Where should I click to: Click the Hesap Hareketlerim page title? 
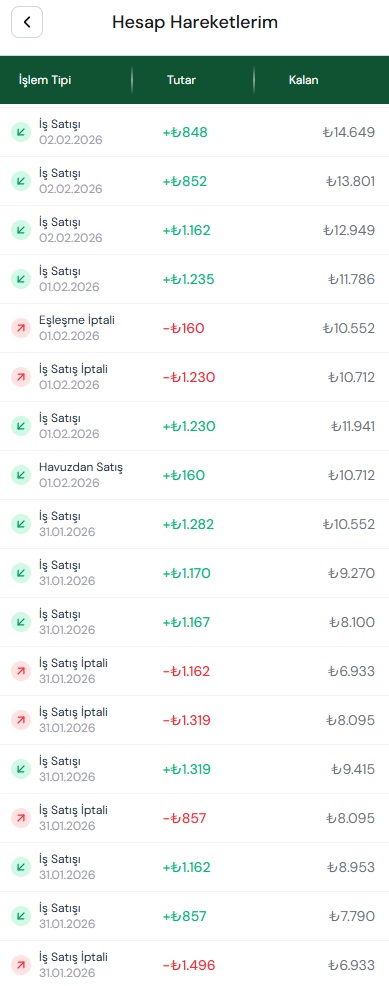click(x=195, y=23)
